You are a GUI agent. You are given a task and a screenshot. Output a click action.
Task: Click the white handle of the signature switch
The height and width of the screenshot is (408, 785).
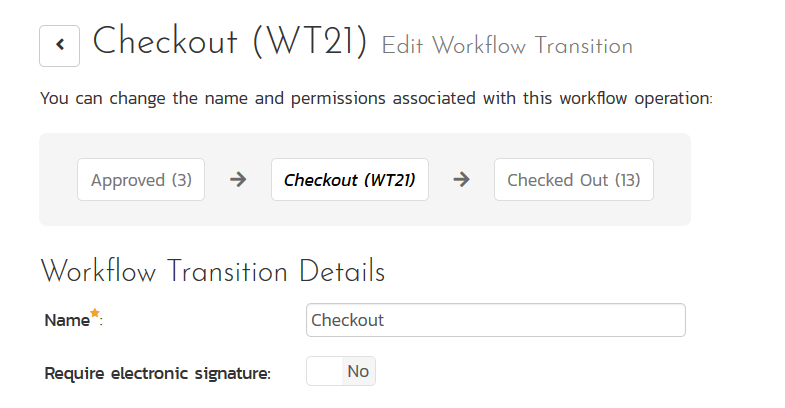click(324, 372)
